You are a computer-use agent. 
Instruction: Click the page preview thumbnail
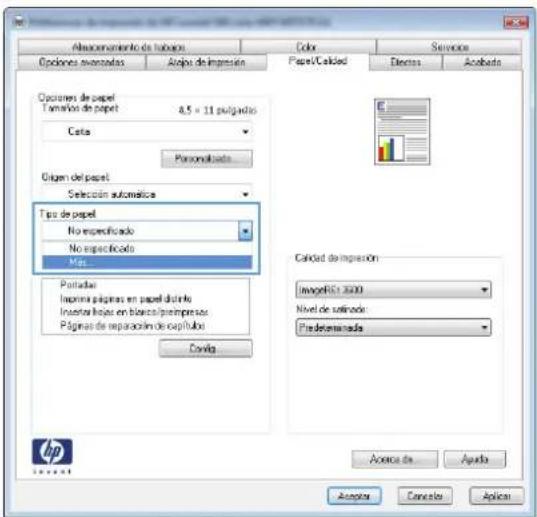click(402, 132)
